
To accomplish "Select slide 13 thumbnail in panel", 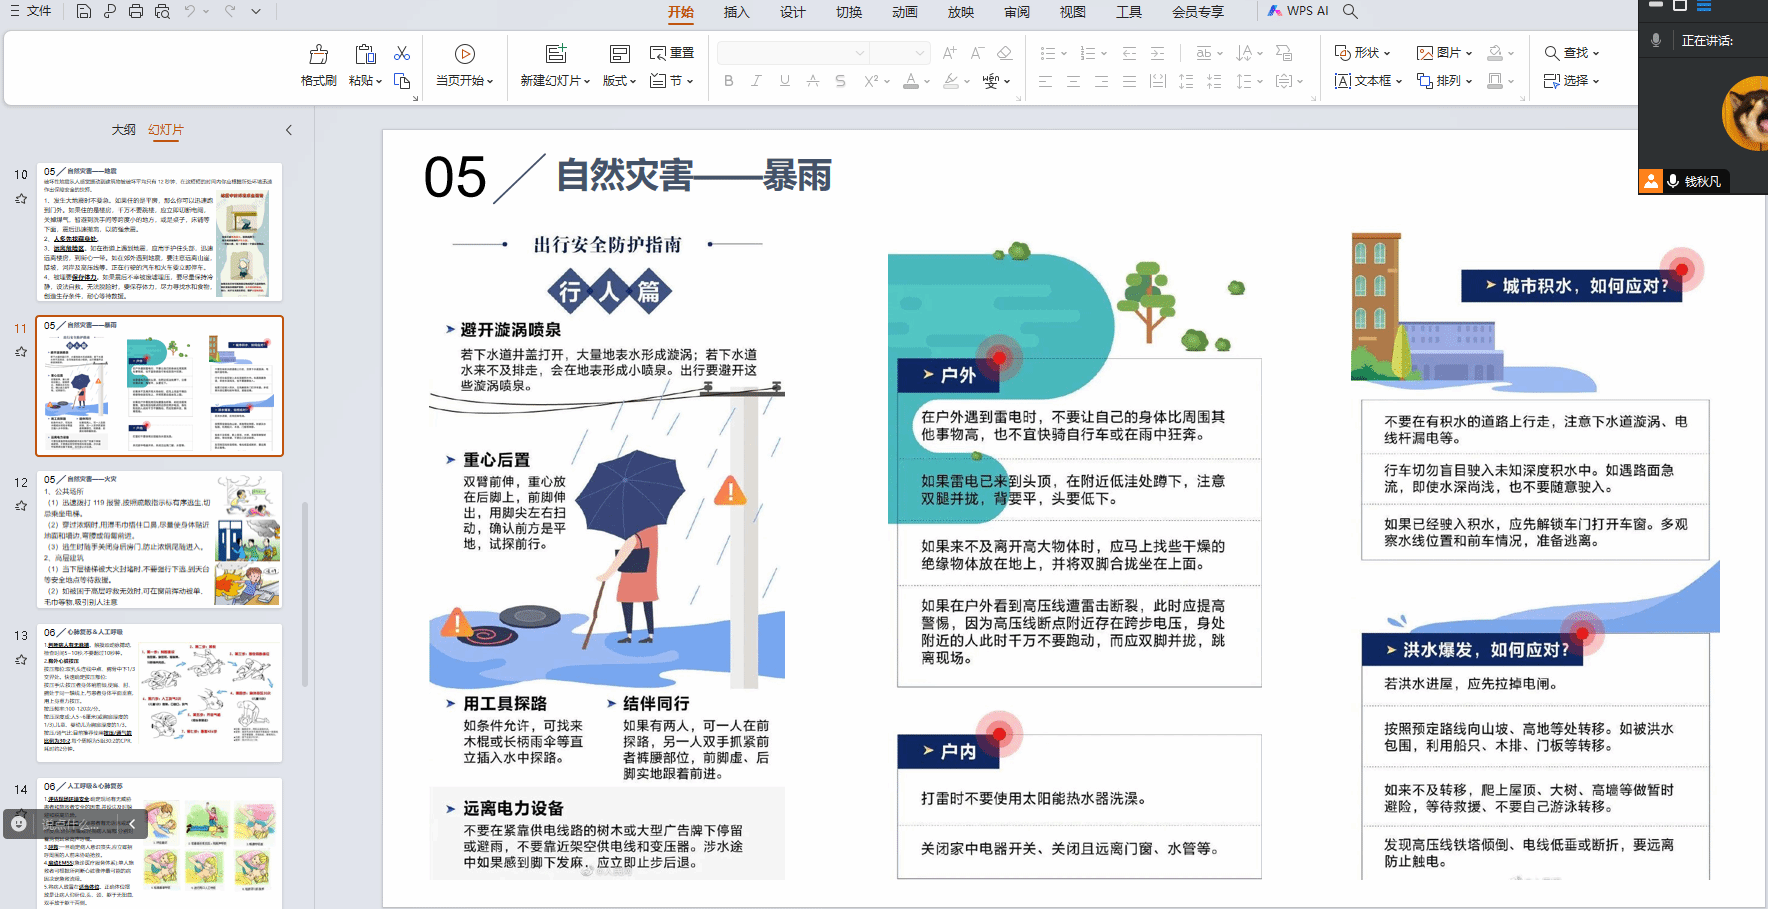I will [160, 692].
